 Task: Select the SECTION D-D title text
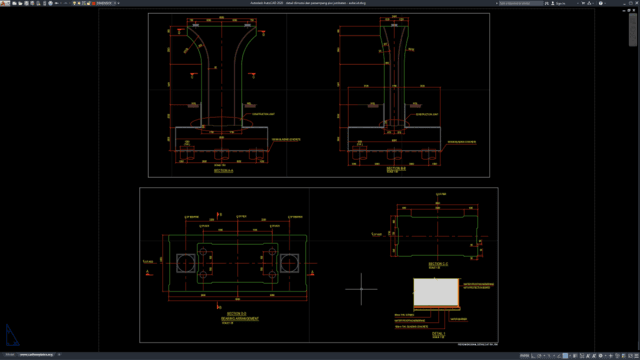tap(236, 314)
